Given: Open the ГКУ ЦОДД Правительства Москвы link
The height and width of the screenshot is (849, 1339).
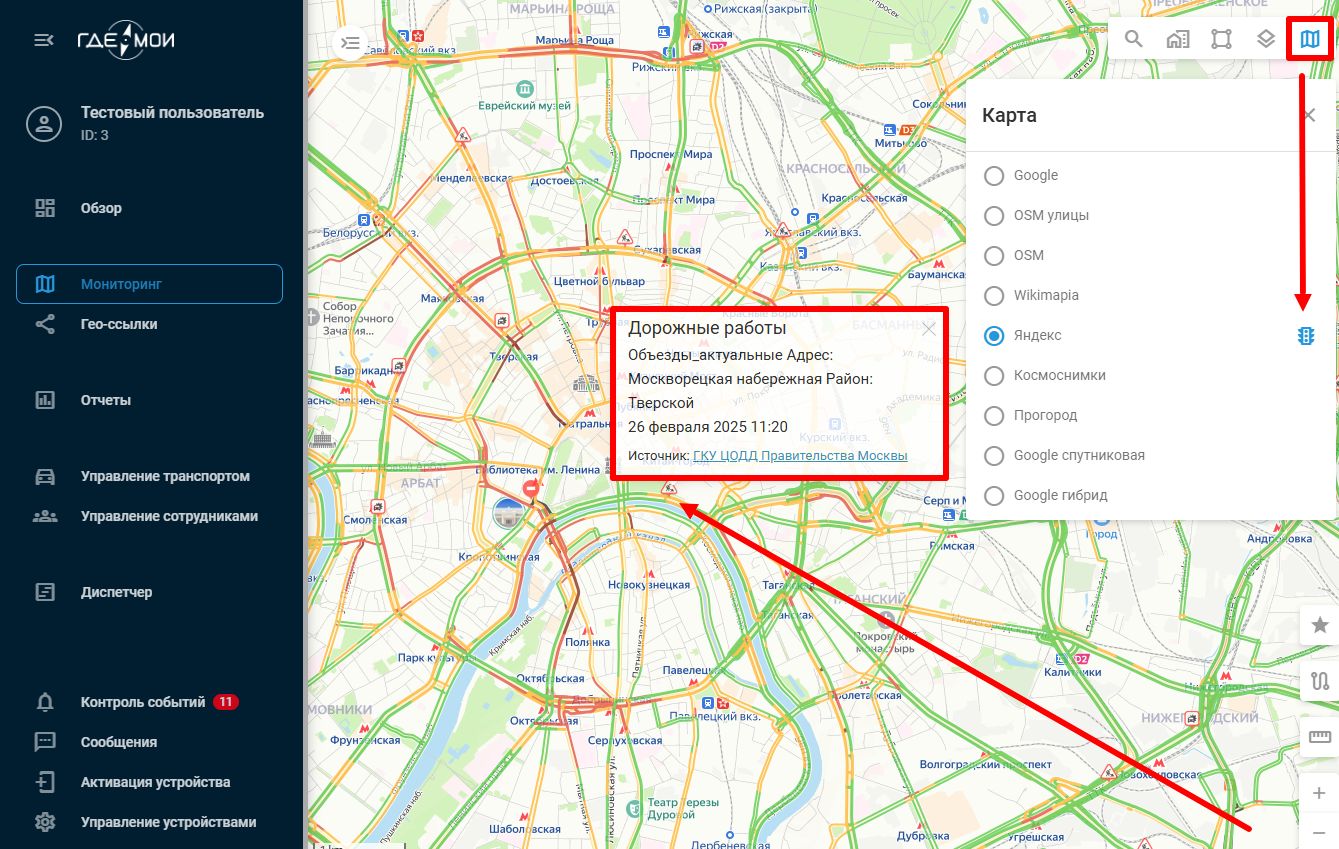Looking at the screenshot, I should [x=800, y=456].
